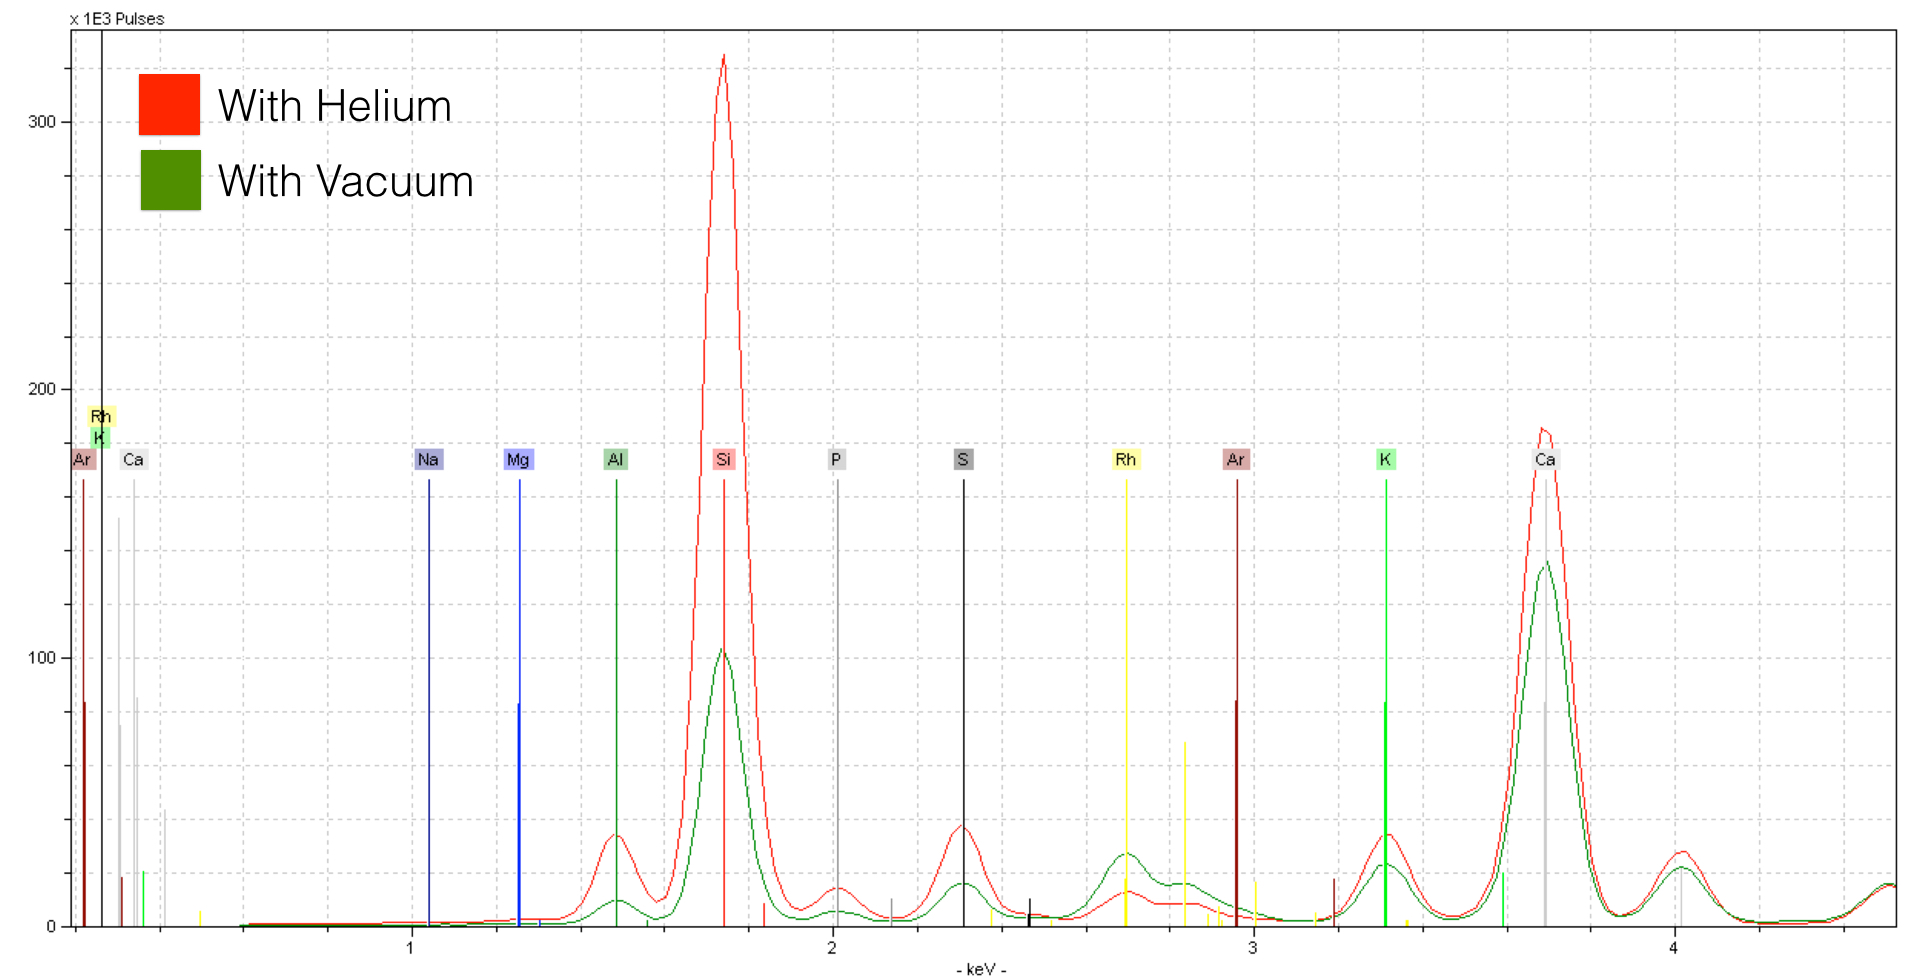1920x980 pixels.
Task: Click the Ca label on the right peak
Action: pyautogui.click(x=1545, y=460)
